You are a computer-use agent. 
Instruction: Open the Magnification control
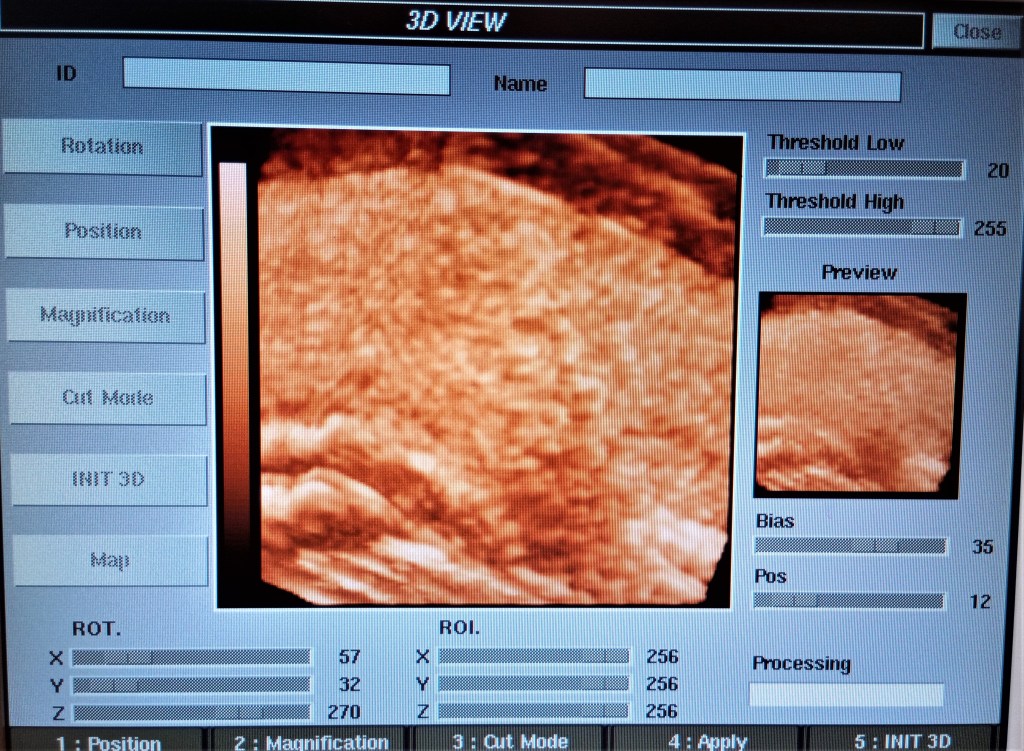point(105,316)
